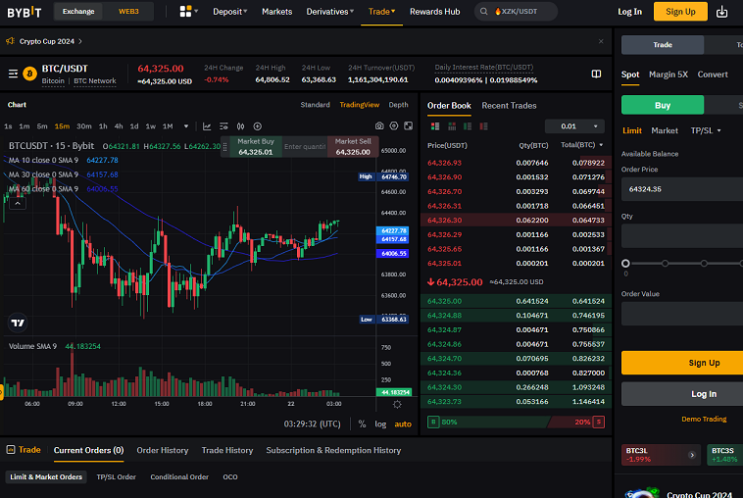Open the apps grid menu icon

pyautogui.click(x=186, y=11)
